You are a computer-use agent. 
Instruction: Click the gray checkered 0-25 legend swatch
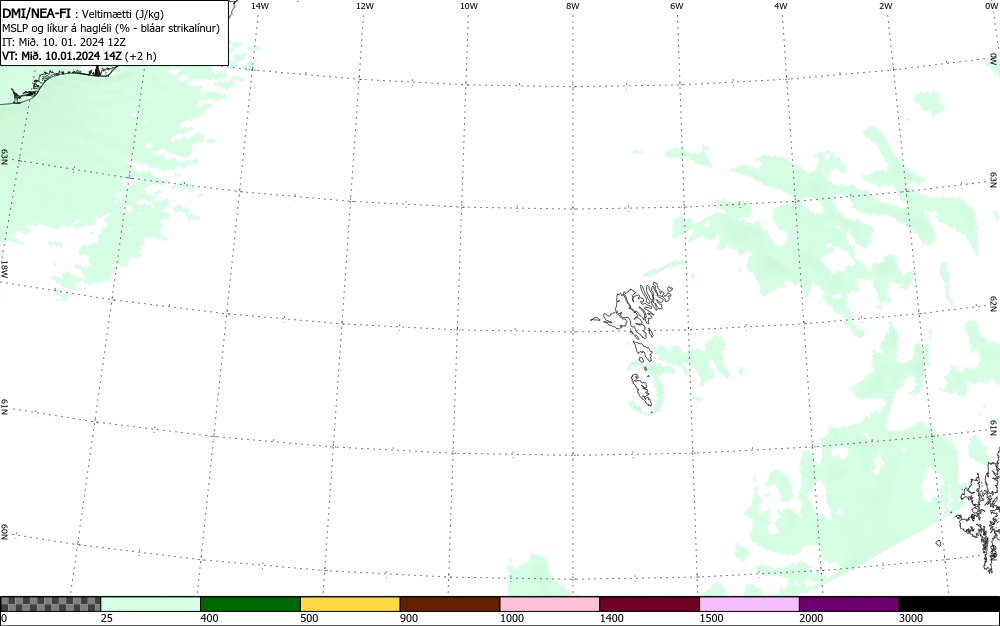pyautogui.click(x=50, y=604)
